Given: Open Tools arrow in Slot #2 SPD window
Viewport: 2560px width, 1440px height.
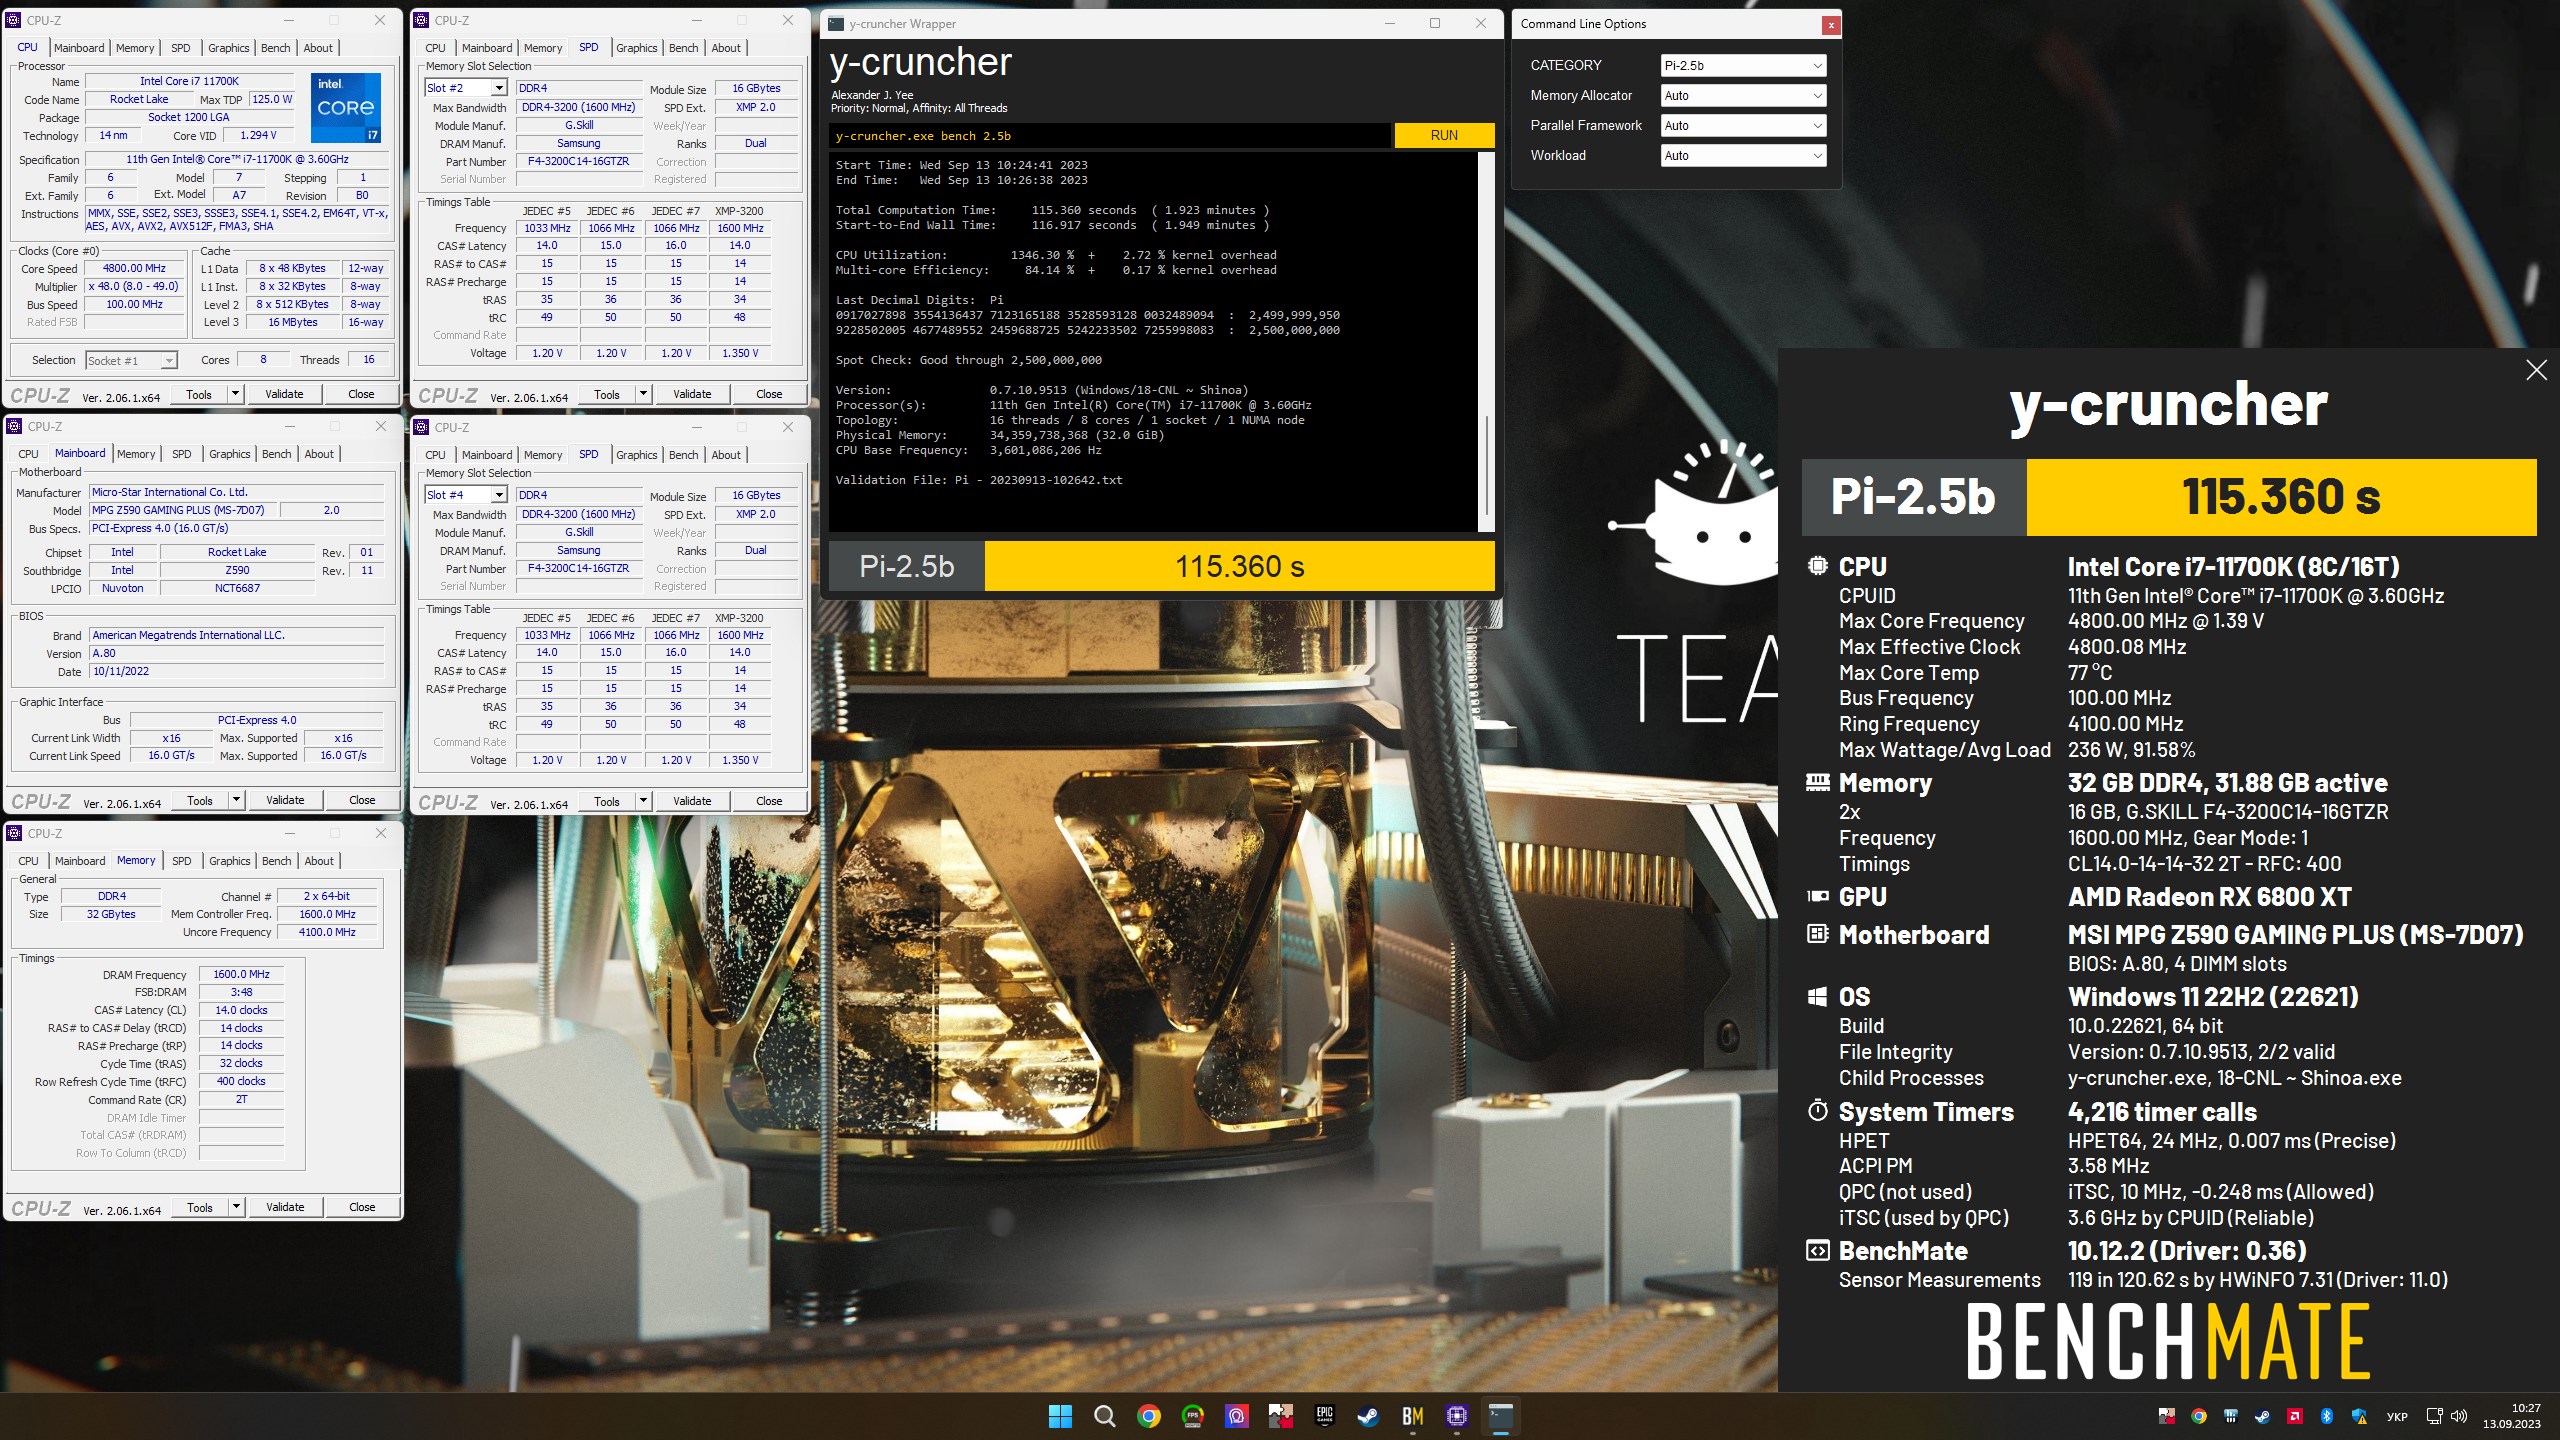Looking at the screenshot, I should 643,394.
